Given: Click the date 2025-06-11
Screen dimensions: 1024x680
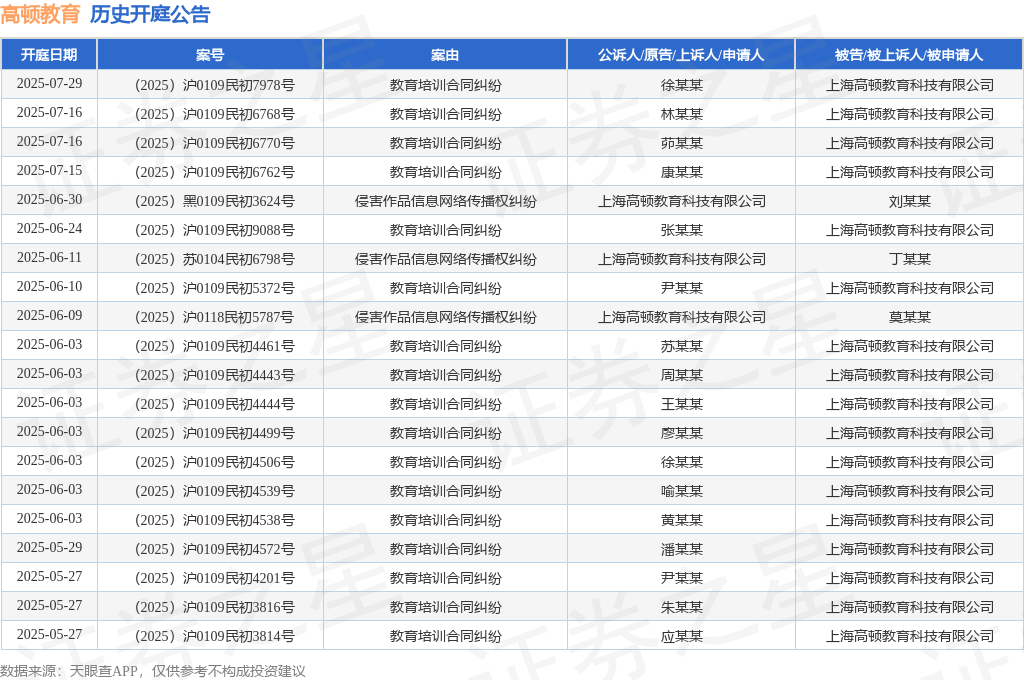Looking at the screenshot, I should [x=50, y=257].
